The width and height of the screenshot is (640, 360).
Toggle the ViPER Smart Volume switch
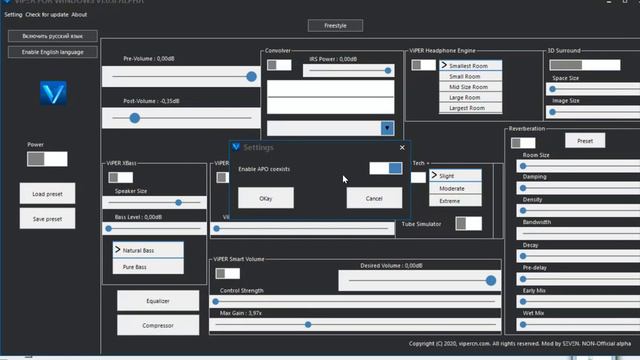227,273
